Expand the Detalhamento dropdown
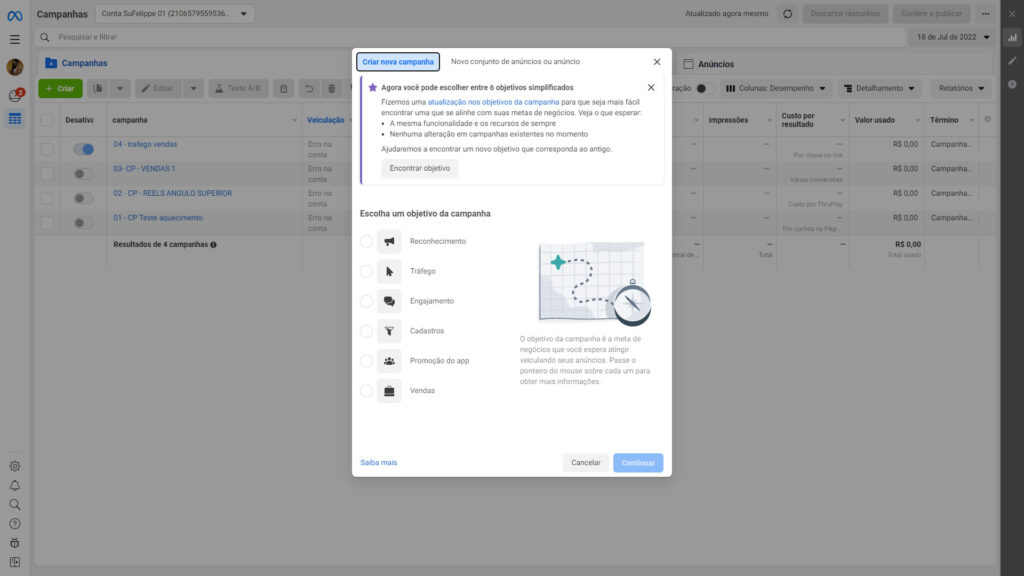The image size is (1024, 576). (879, 88)
